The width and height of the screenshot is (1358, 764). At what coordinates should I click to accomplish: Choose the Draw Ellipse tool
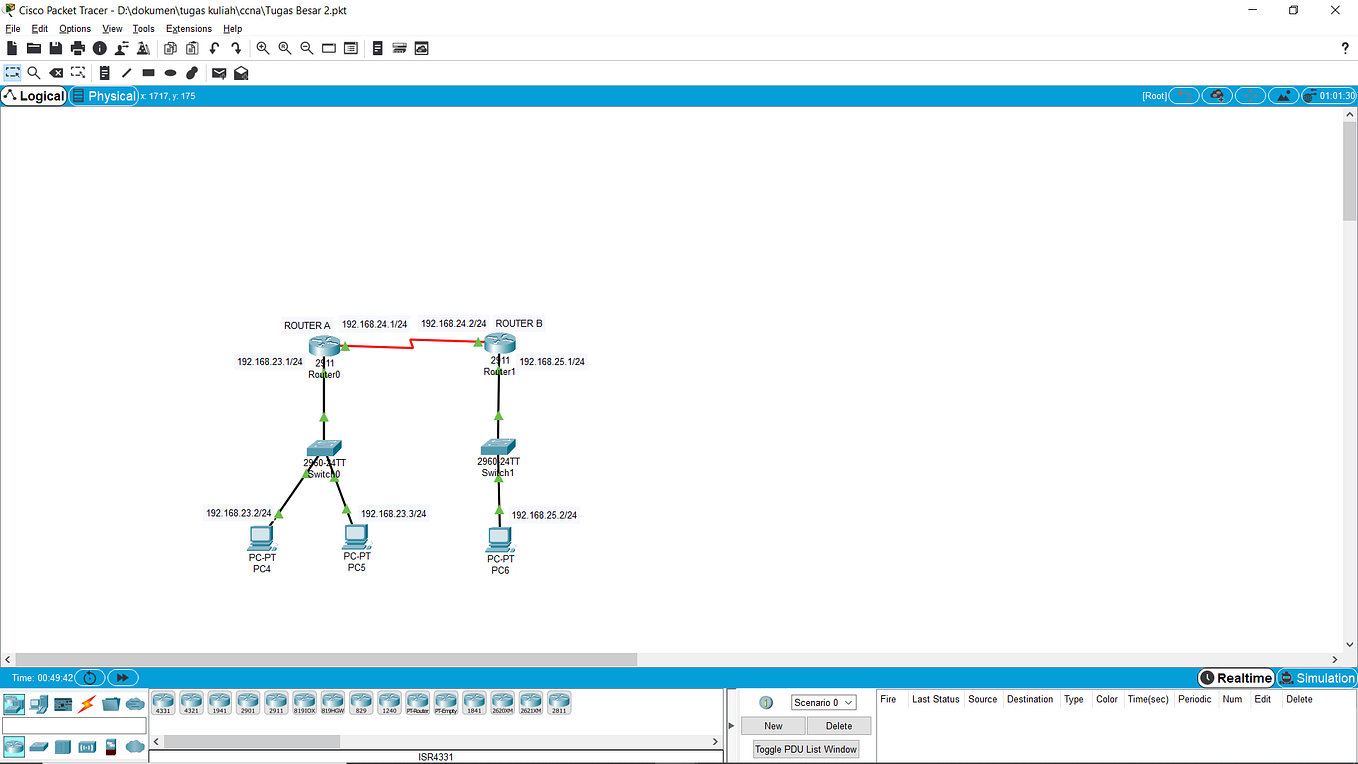pos(170,73)
